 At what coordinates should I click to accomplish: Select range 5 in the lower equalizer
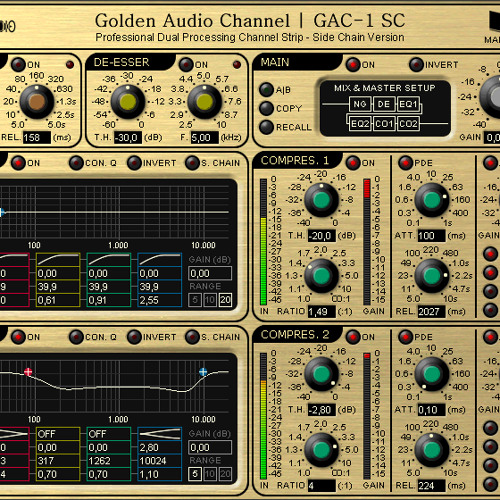[195, 474]
